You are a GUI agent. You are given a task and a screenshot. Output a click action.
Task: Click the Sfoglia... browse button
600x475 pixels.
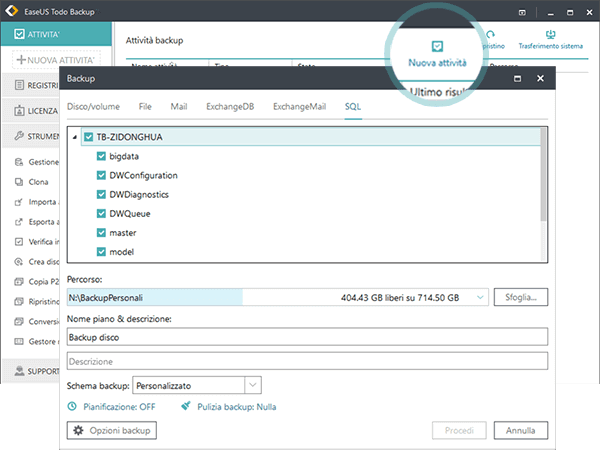pos(521,297)
